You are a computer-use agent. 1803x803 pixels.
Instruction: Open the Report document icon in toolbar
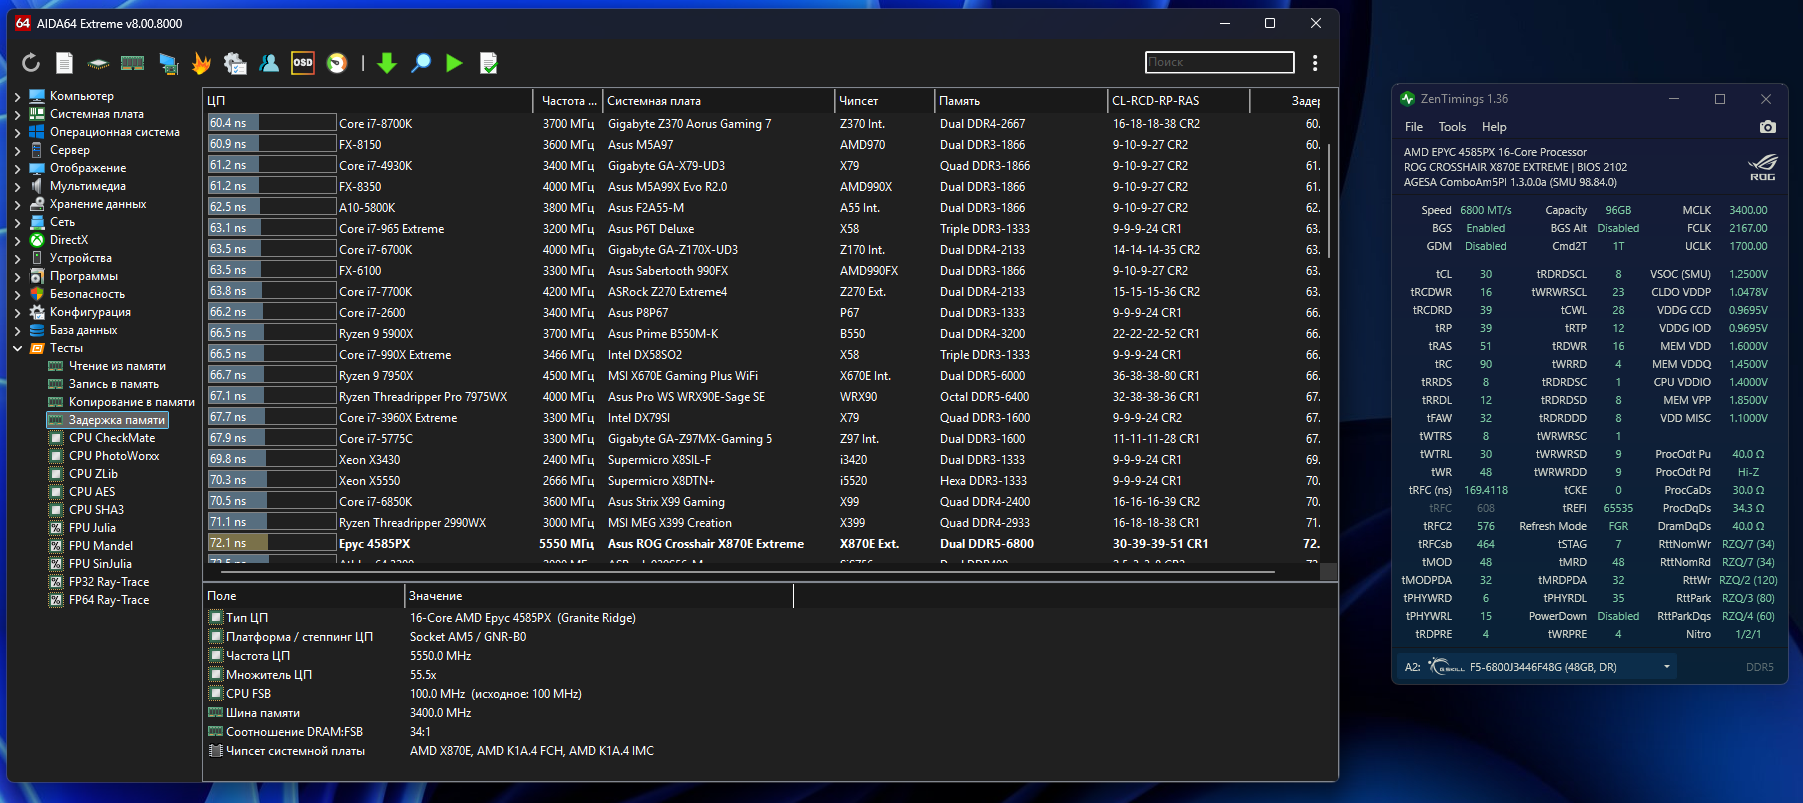point(64,63)
